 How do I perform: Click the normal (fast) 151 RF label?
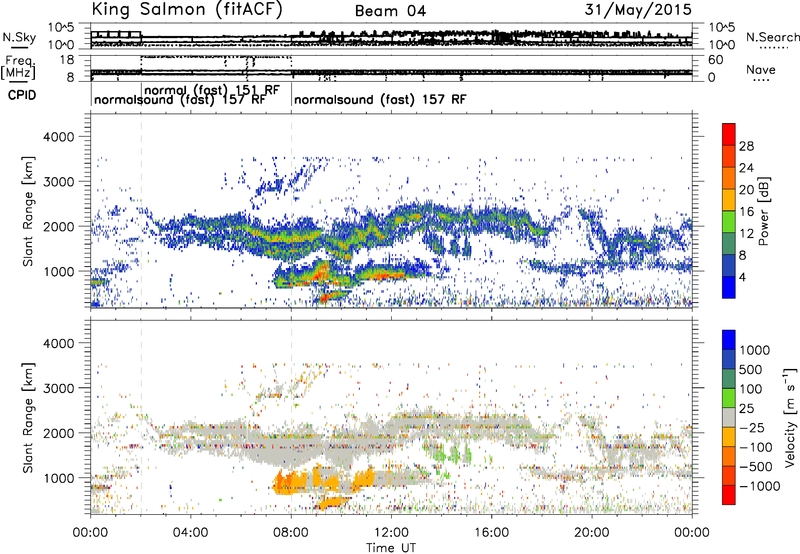pos(212,90)
